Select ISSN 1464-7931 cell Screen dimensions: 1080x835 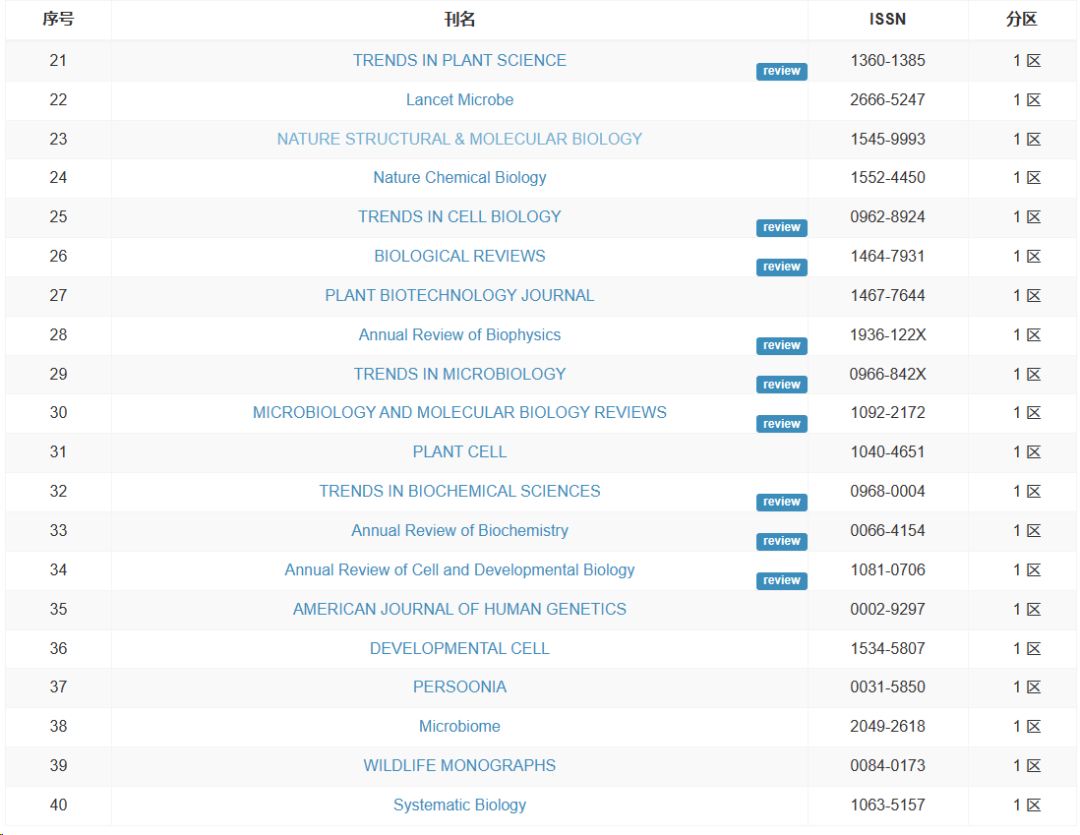[887, 256]
